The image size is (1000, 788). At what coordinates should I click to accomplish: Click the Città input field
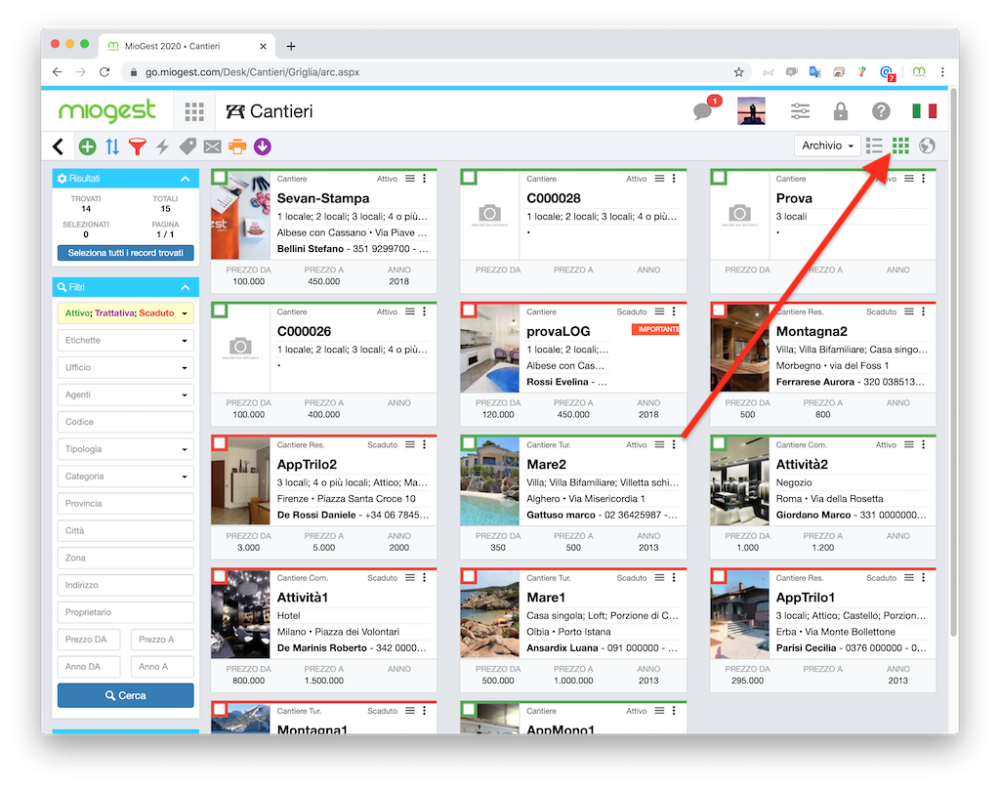click(126, 531)
